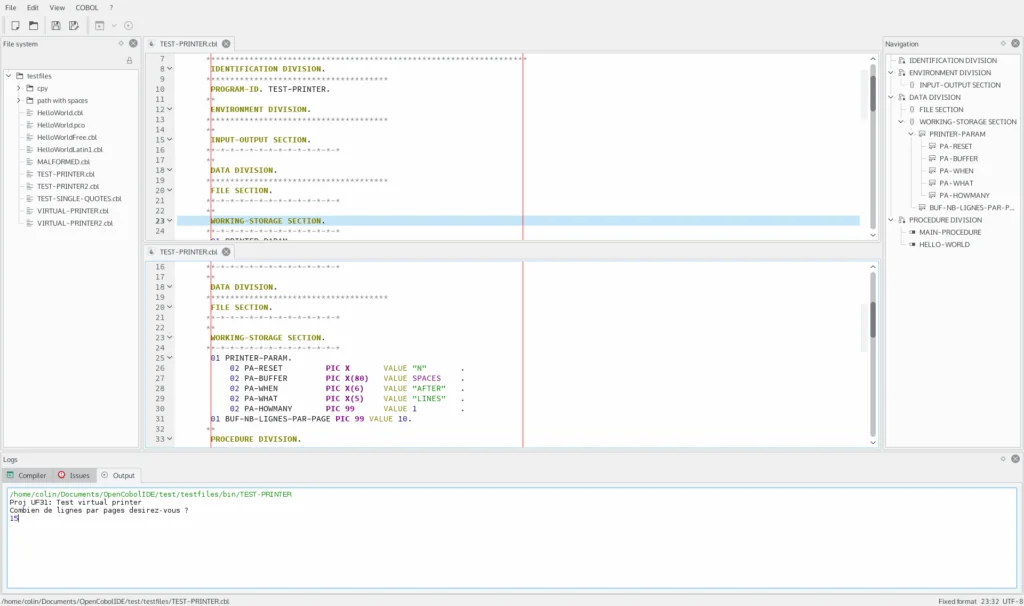Click the cpy folder icon

click(29, 88)
